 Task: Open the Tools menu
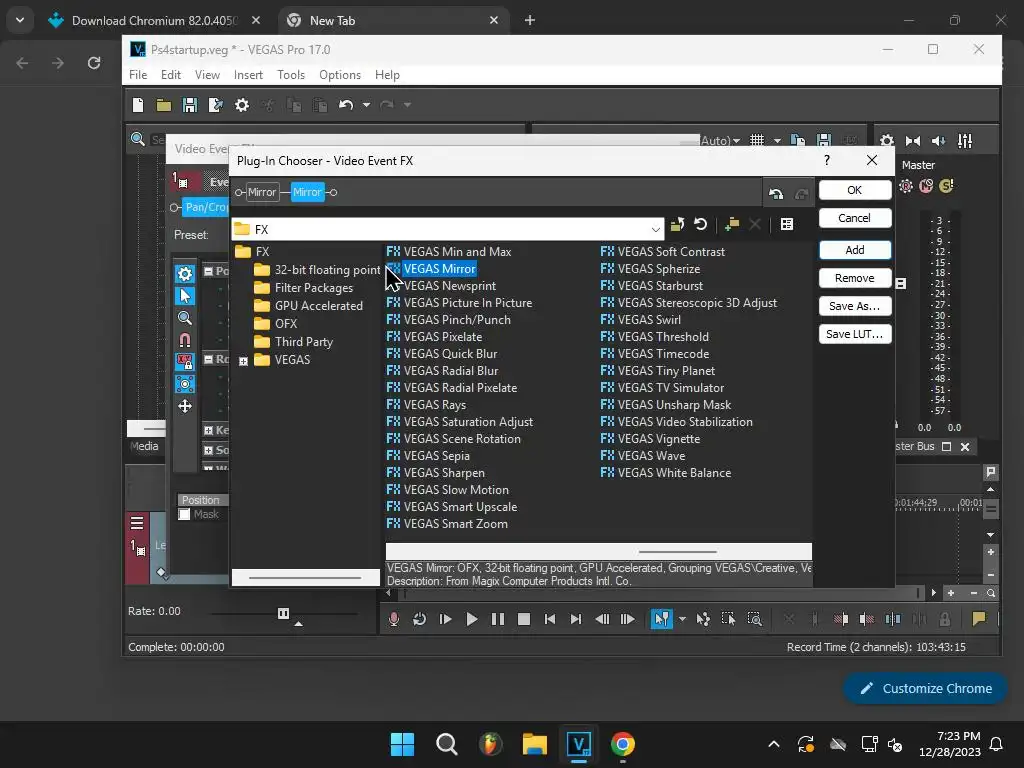click(291, 74)
